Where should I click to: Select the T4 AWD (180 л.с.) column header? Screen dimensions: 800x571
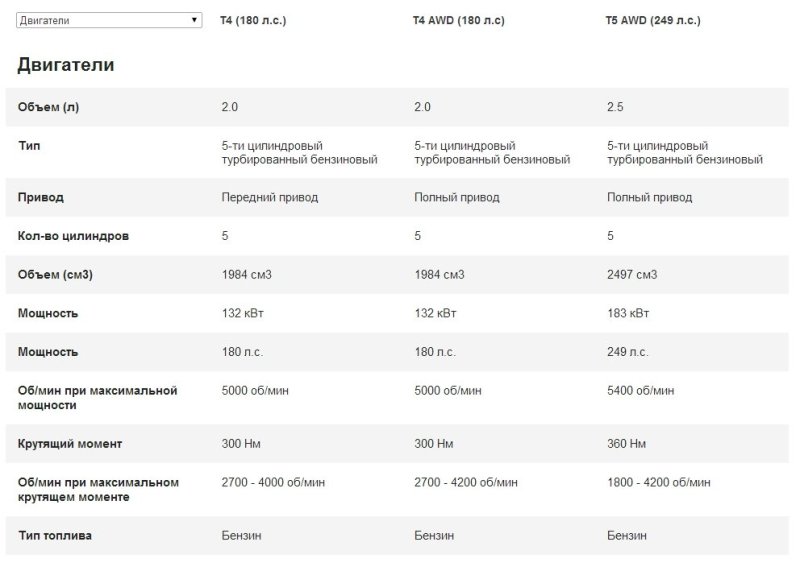tap(459, 20)
